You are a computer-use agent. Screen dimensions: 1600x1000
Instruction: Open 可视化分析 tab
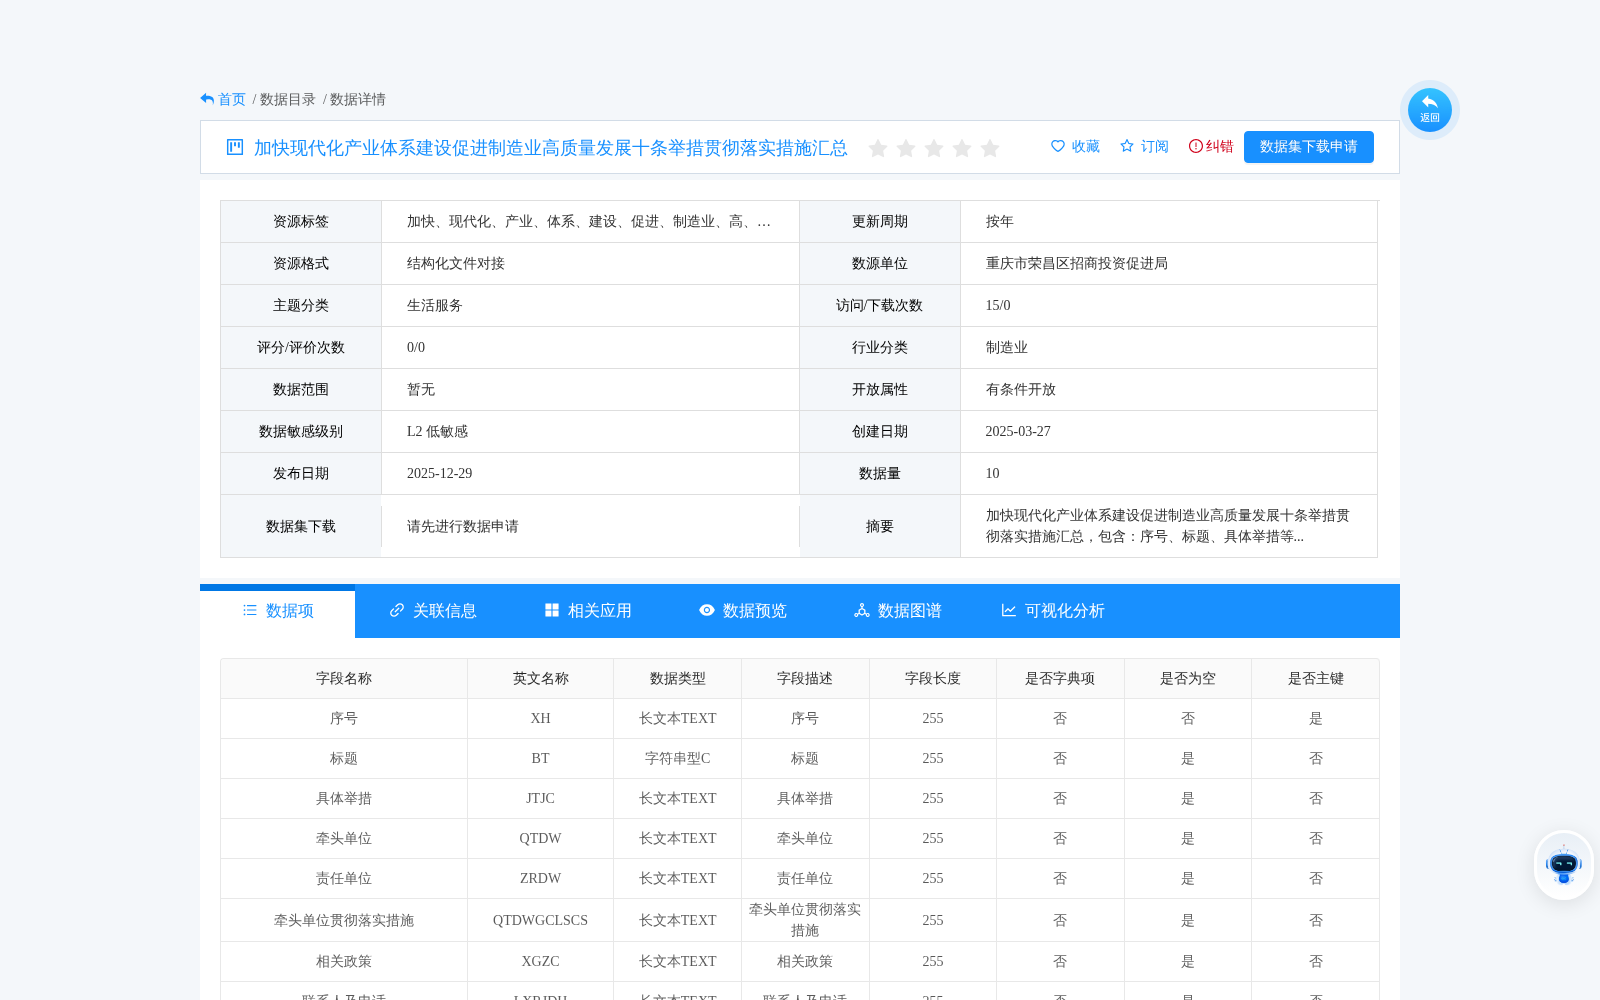click(x=1053, y=611)
